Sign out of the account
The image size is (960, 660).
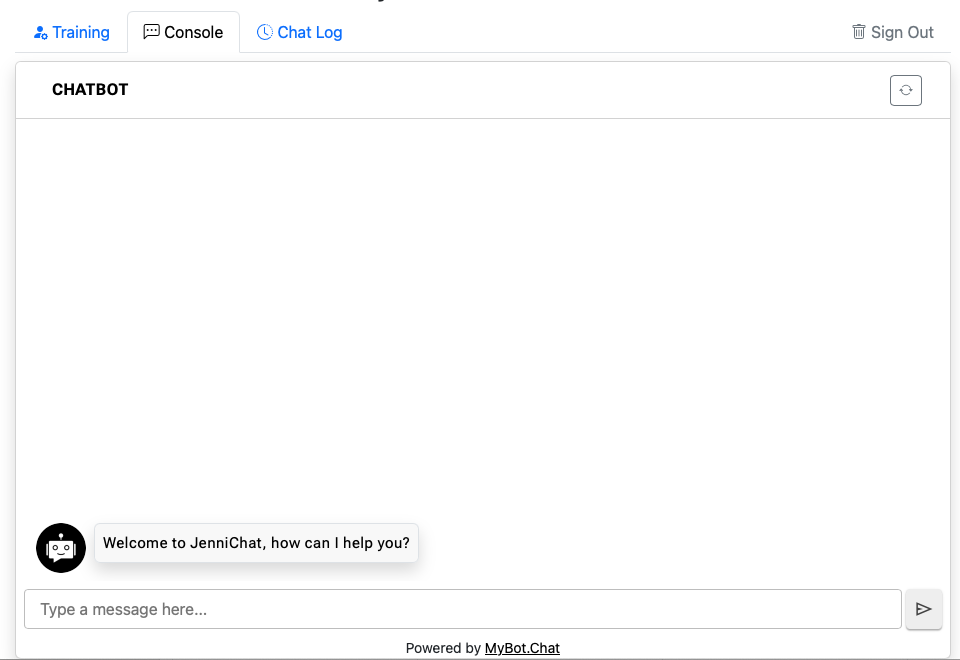(x=893, y=31)
